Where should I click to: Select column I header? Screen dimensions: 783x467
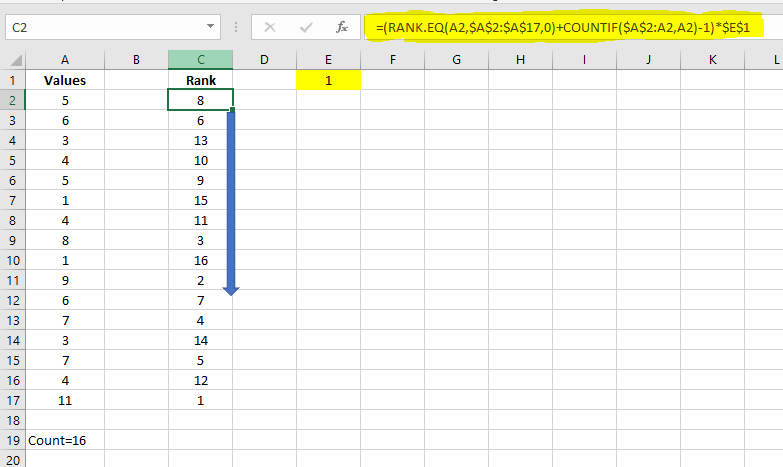coord(584,60)
